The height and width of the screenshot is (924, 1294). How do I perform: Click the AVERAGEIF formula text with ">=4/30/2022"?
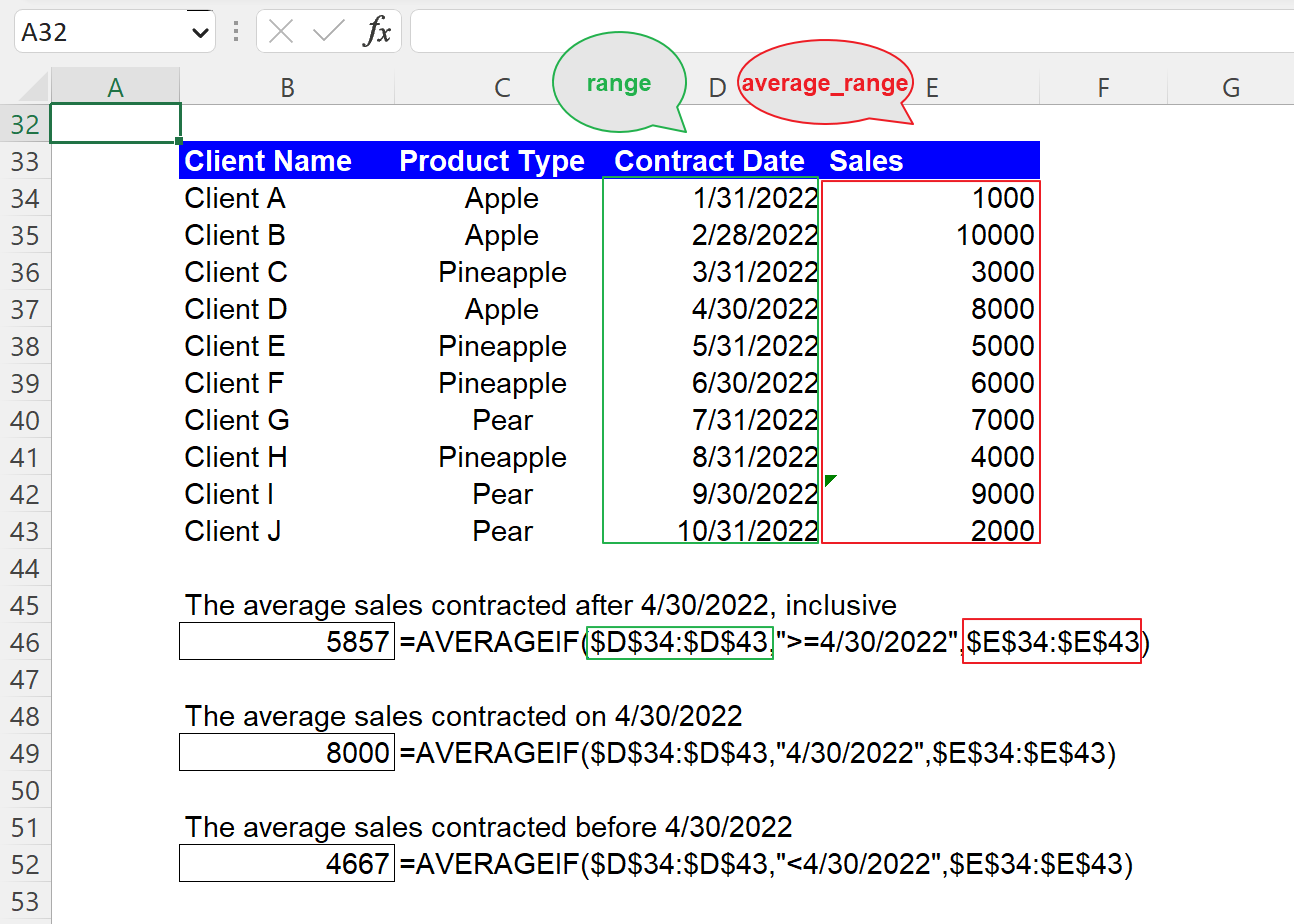(x=775, y=642)
